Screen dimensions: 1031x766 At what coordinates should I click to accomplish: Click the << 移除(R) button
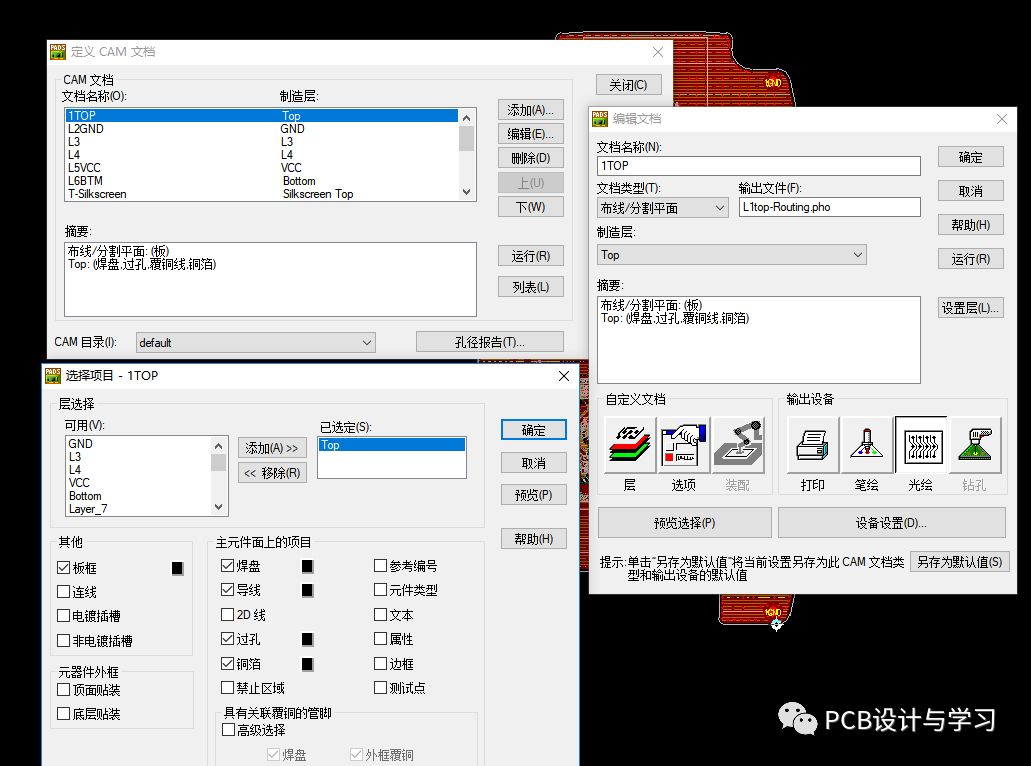272,473
